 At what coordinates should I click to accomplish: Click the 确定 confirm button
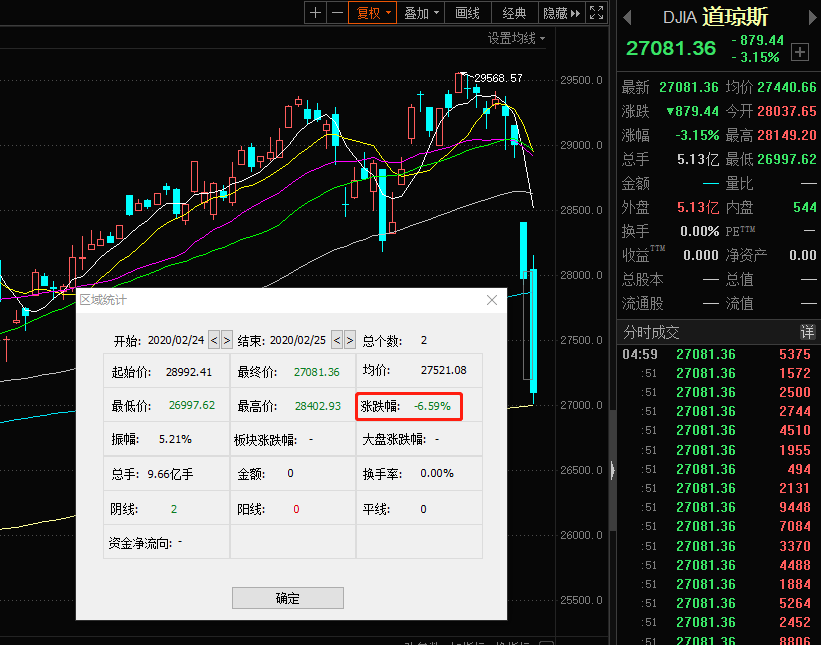coord(287,598)
